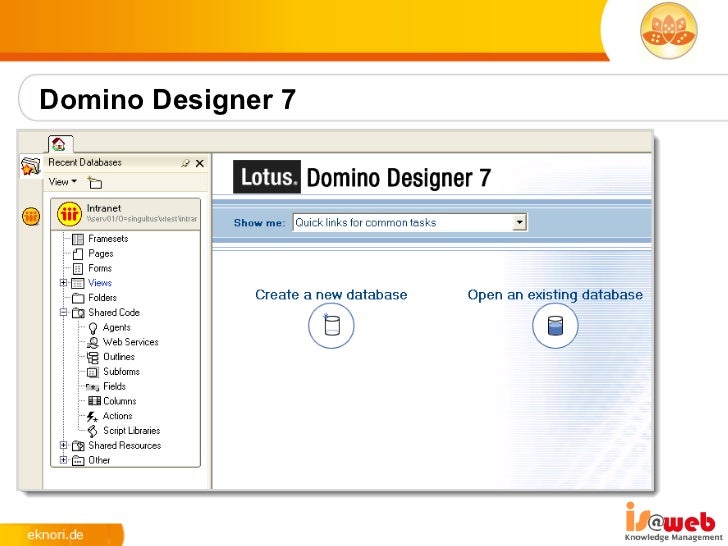Image resolution: width=728 pixels, height=546 pixels.
Task: Pin the Recent Databases panel
Action: [x=186, y=163]
